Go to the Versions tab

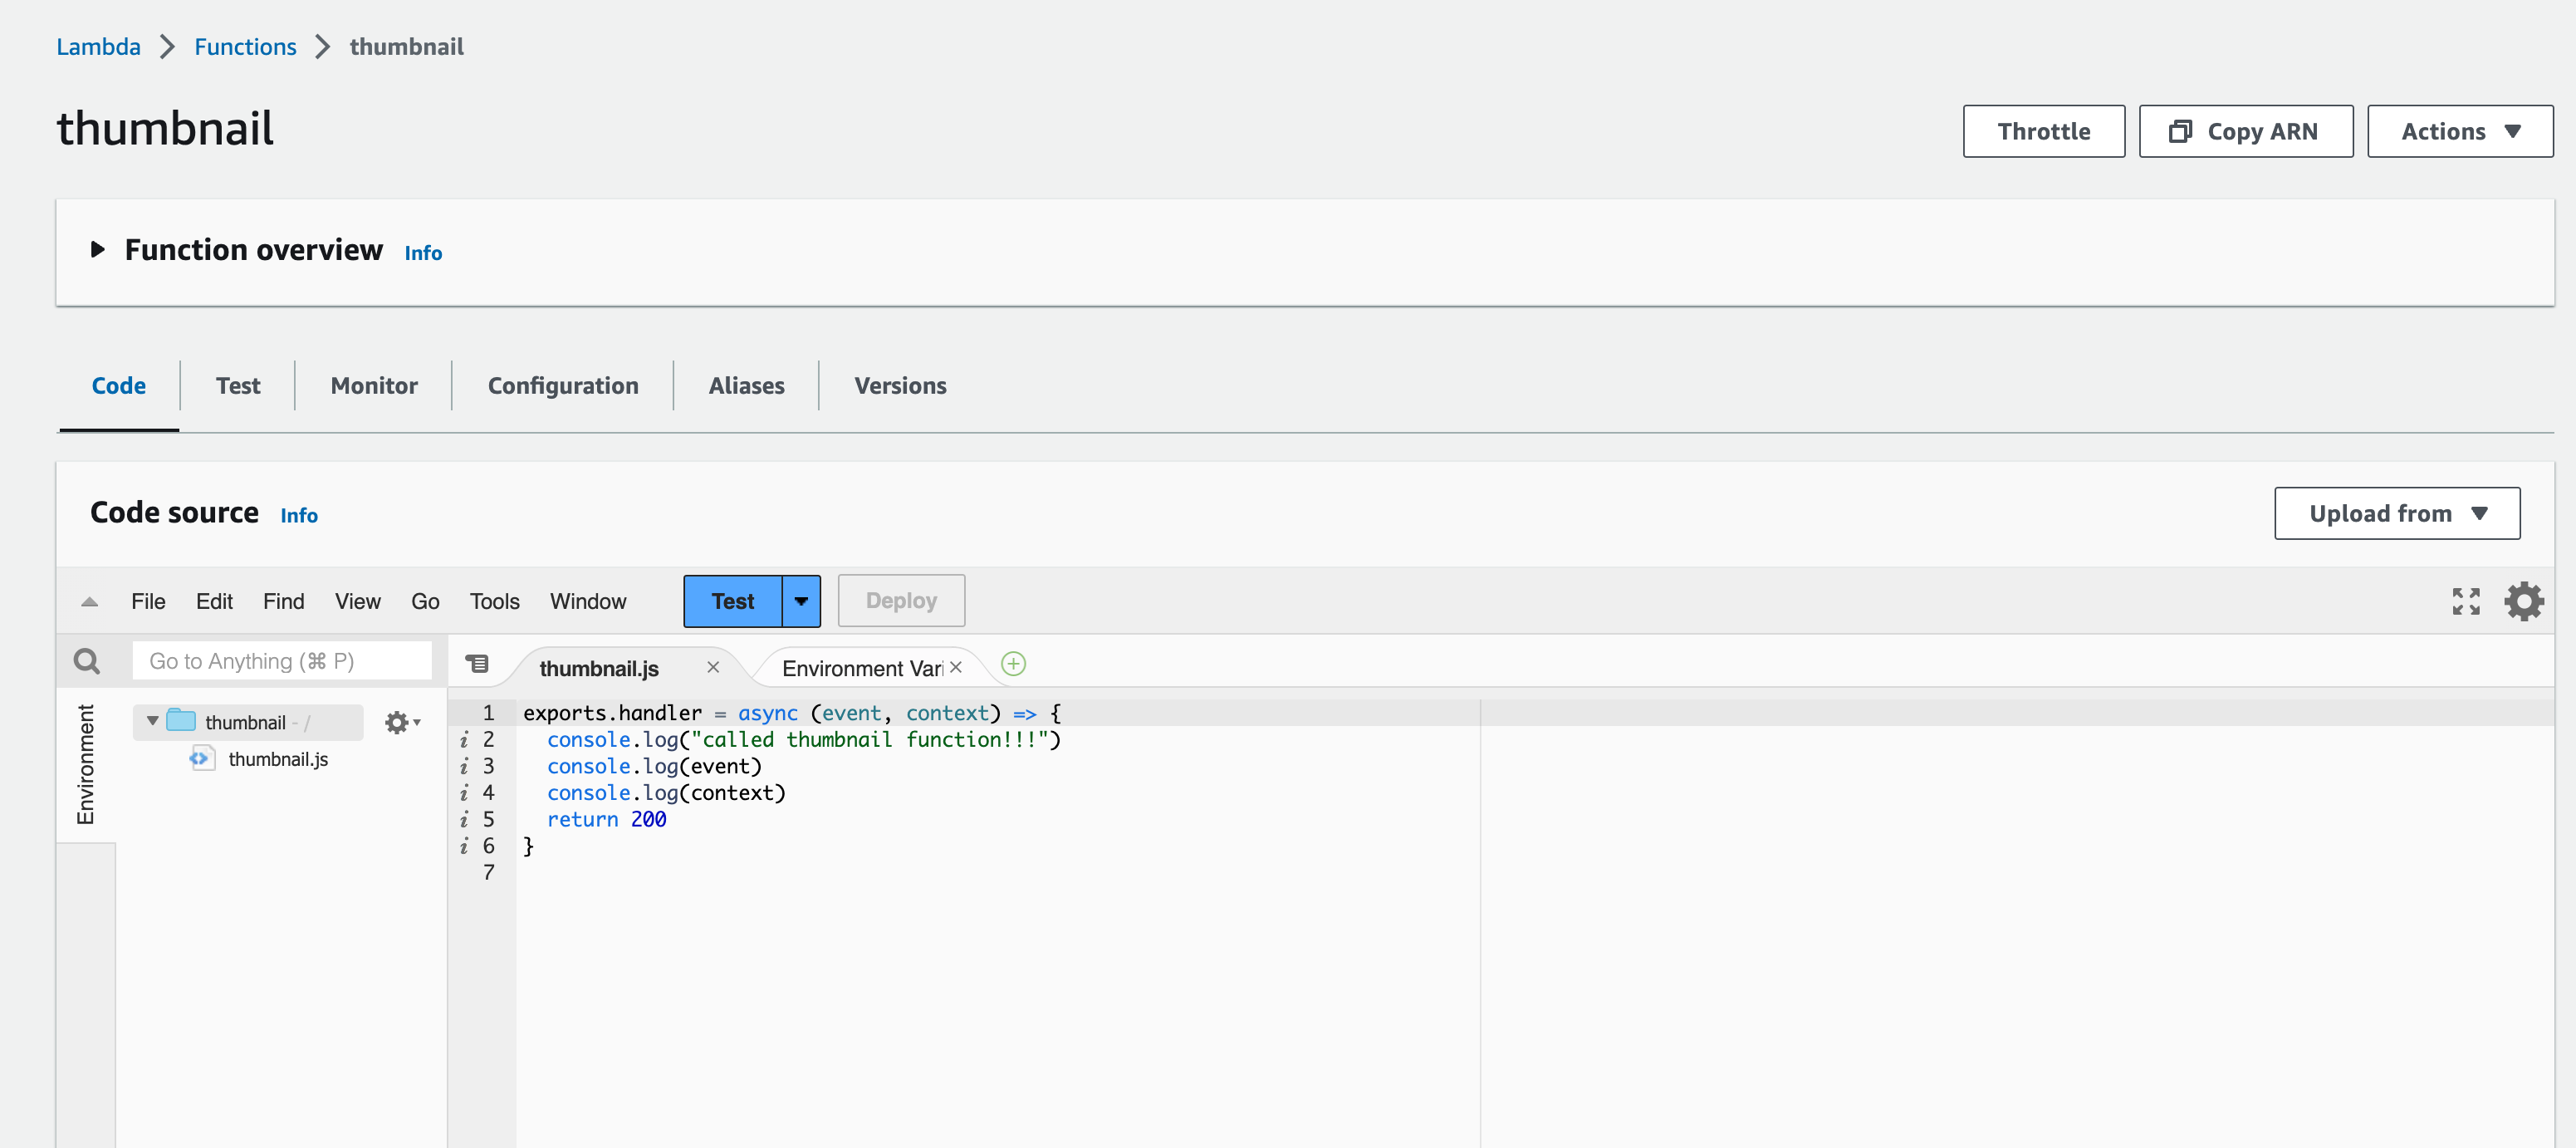900,386
